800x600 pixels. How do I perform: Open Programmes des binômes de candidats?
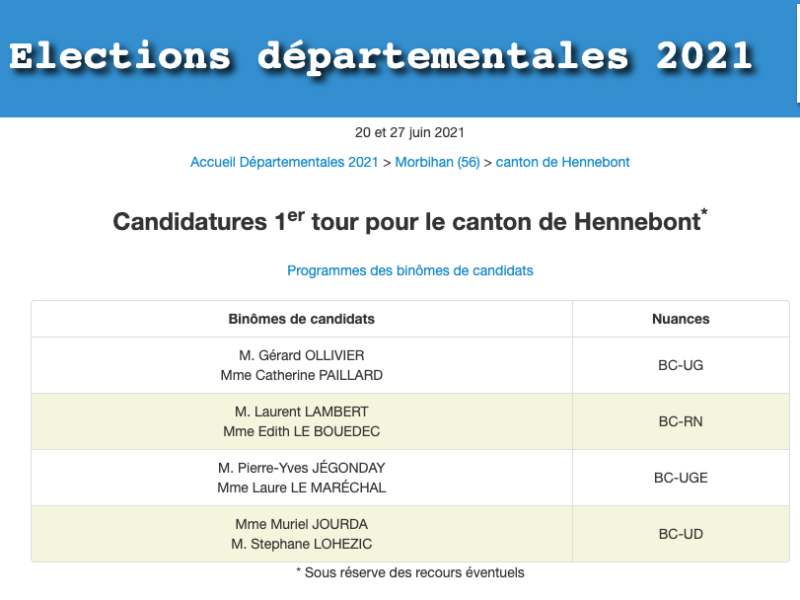pos(410,270)
